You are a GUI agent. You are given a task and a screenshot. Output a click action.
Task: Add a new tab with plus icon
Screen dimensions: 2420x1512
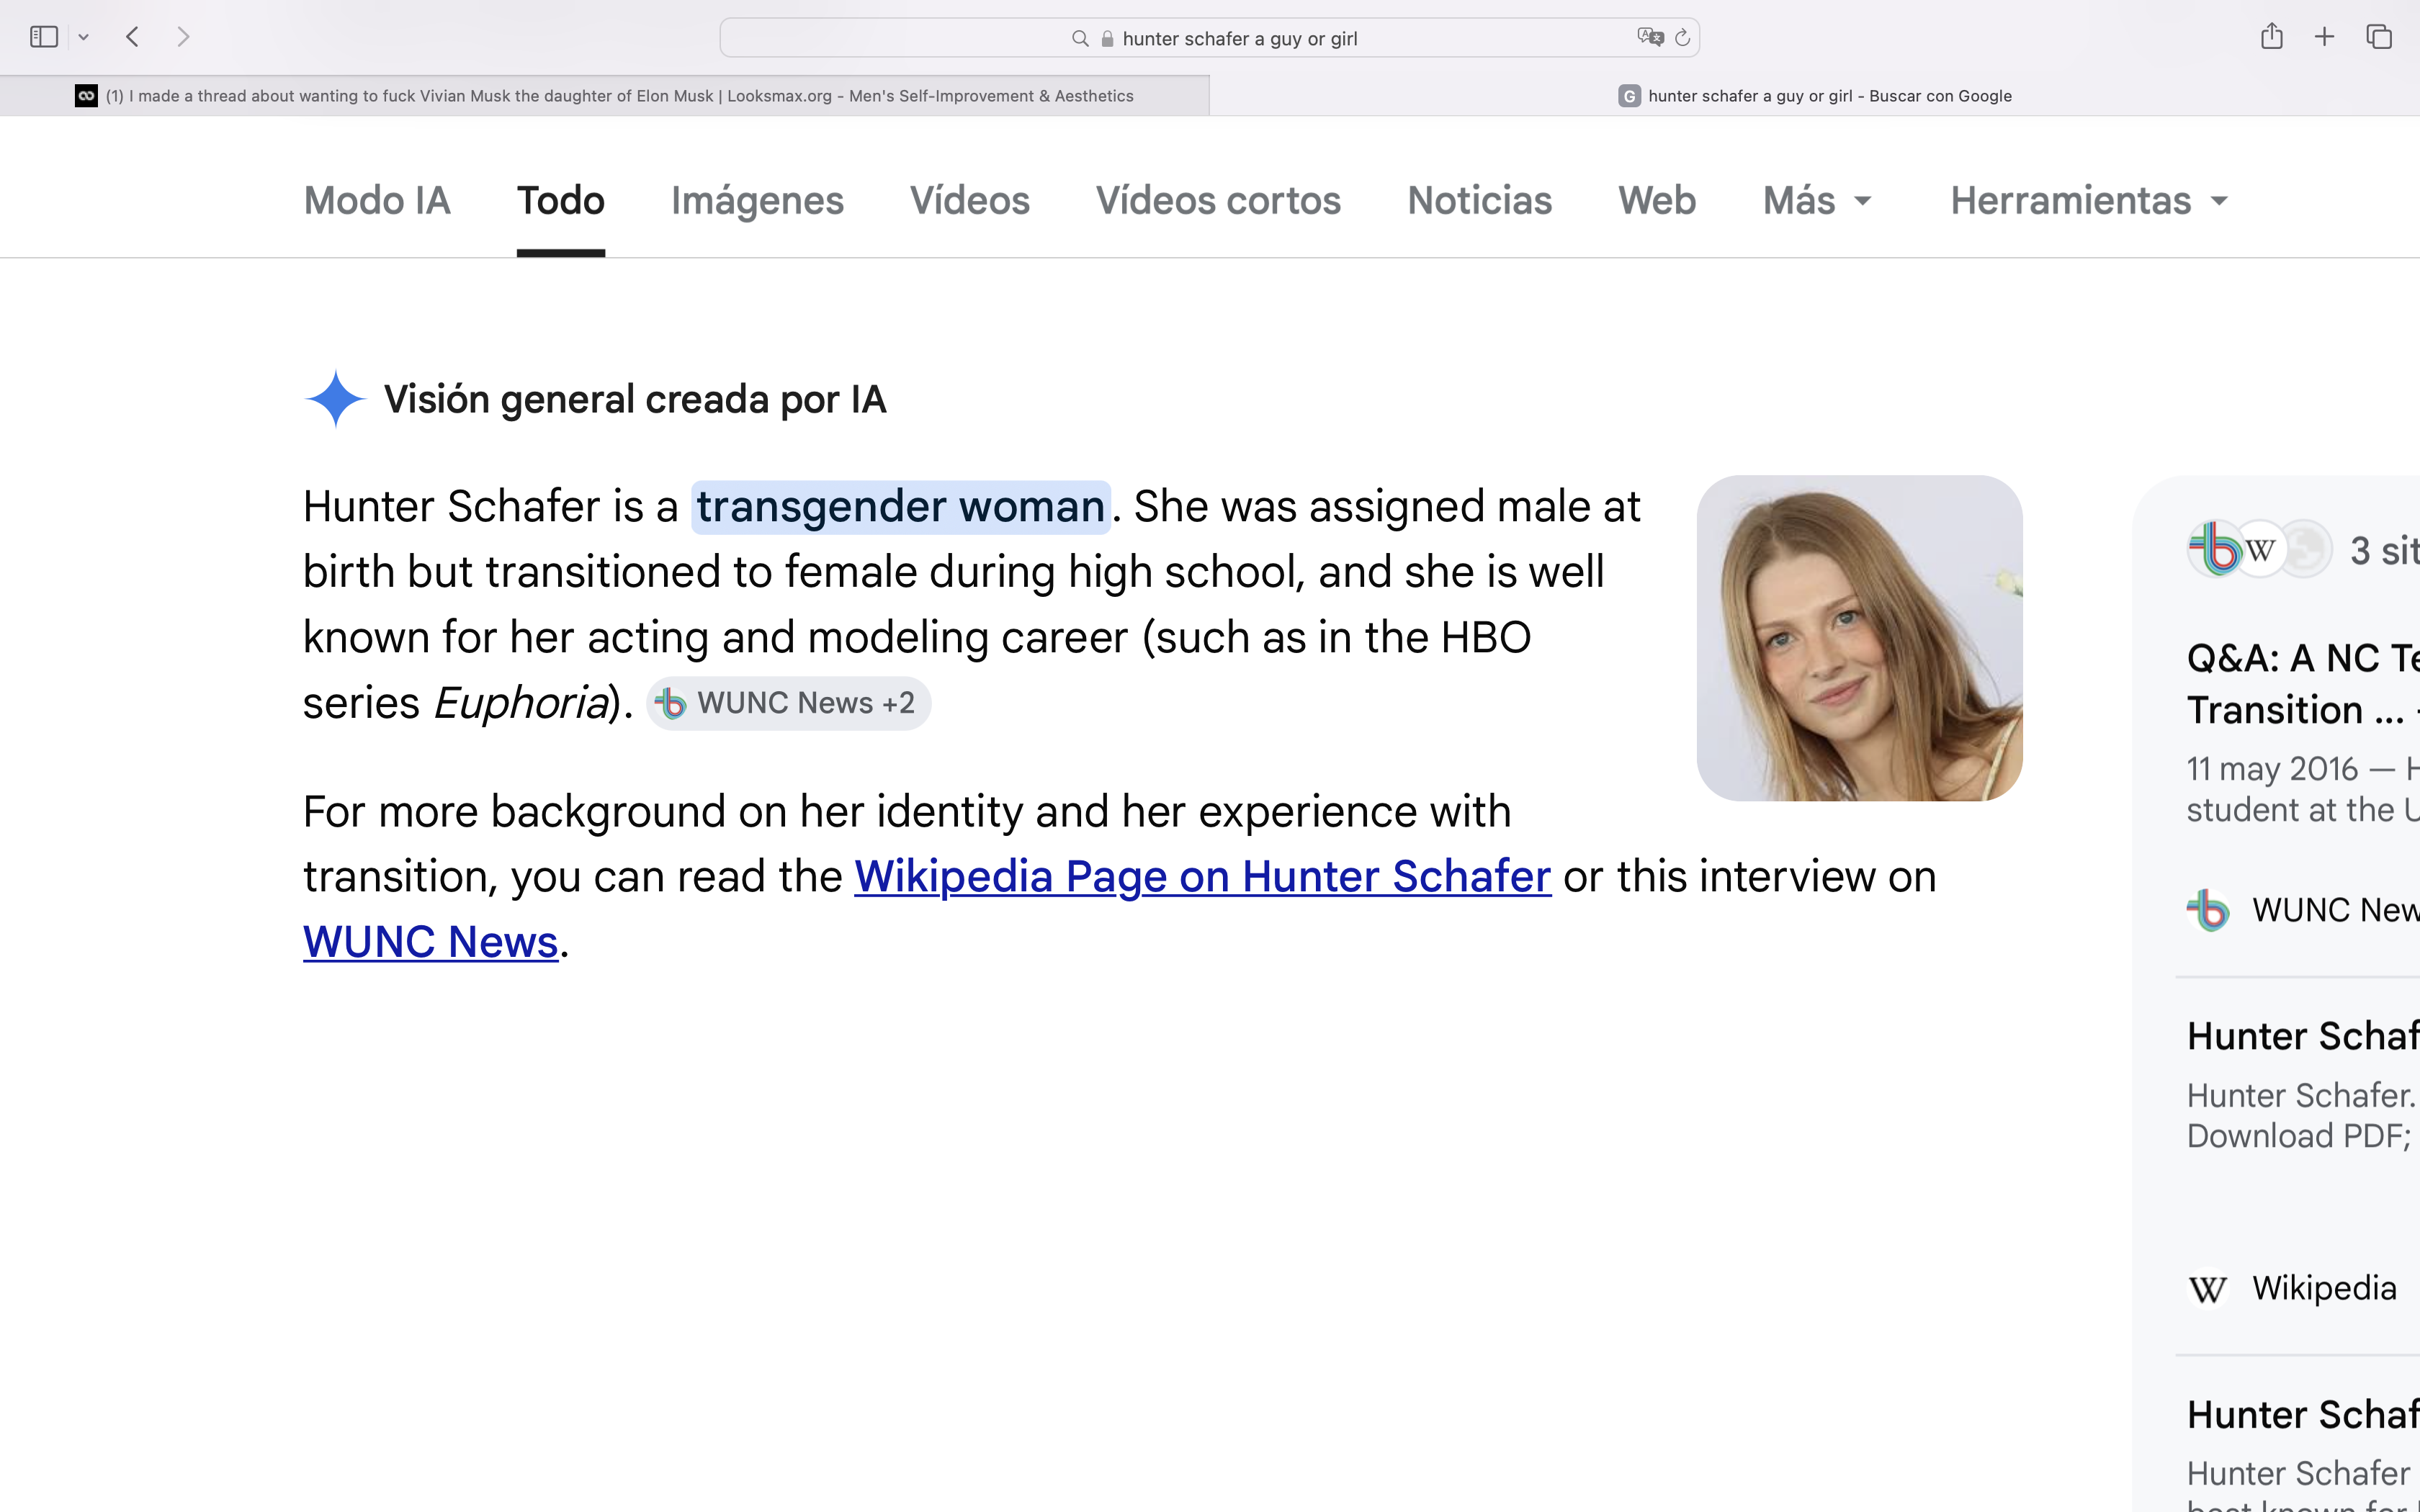coord(2324,37)
